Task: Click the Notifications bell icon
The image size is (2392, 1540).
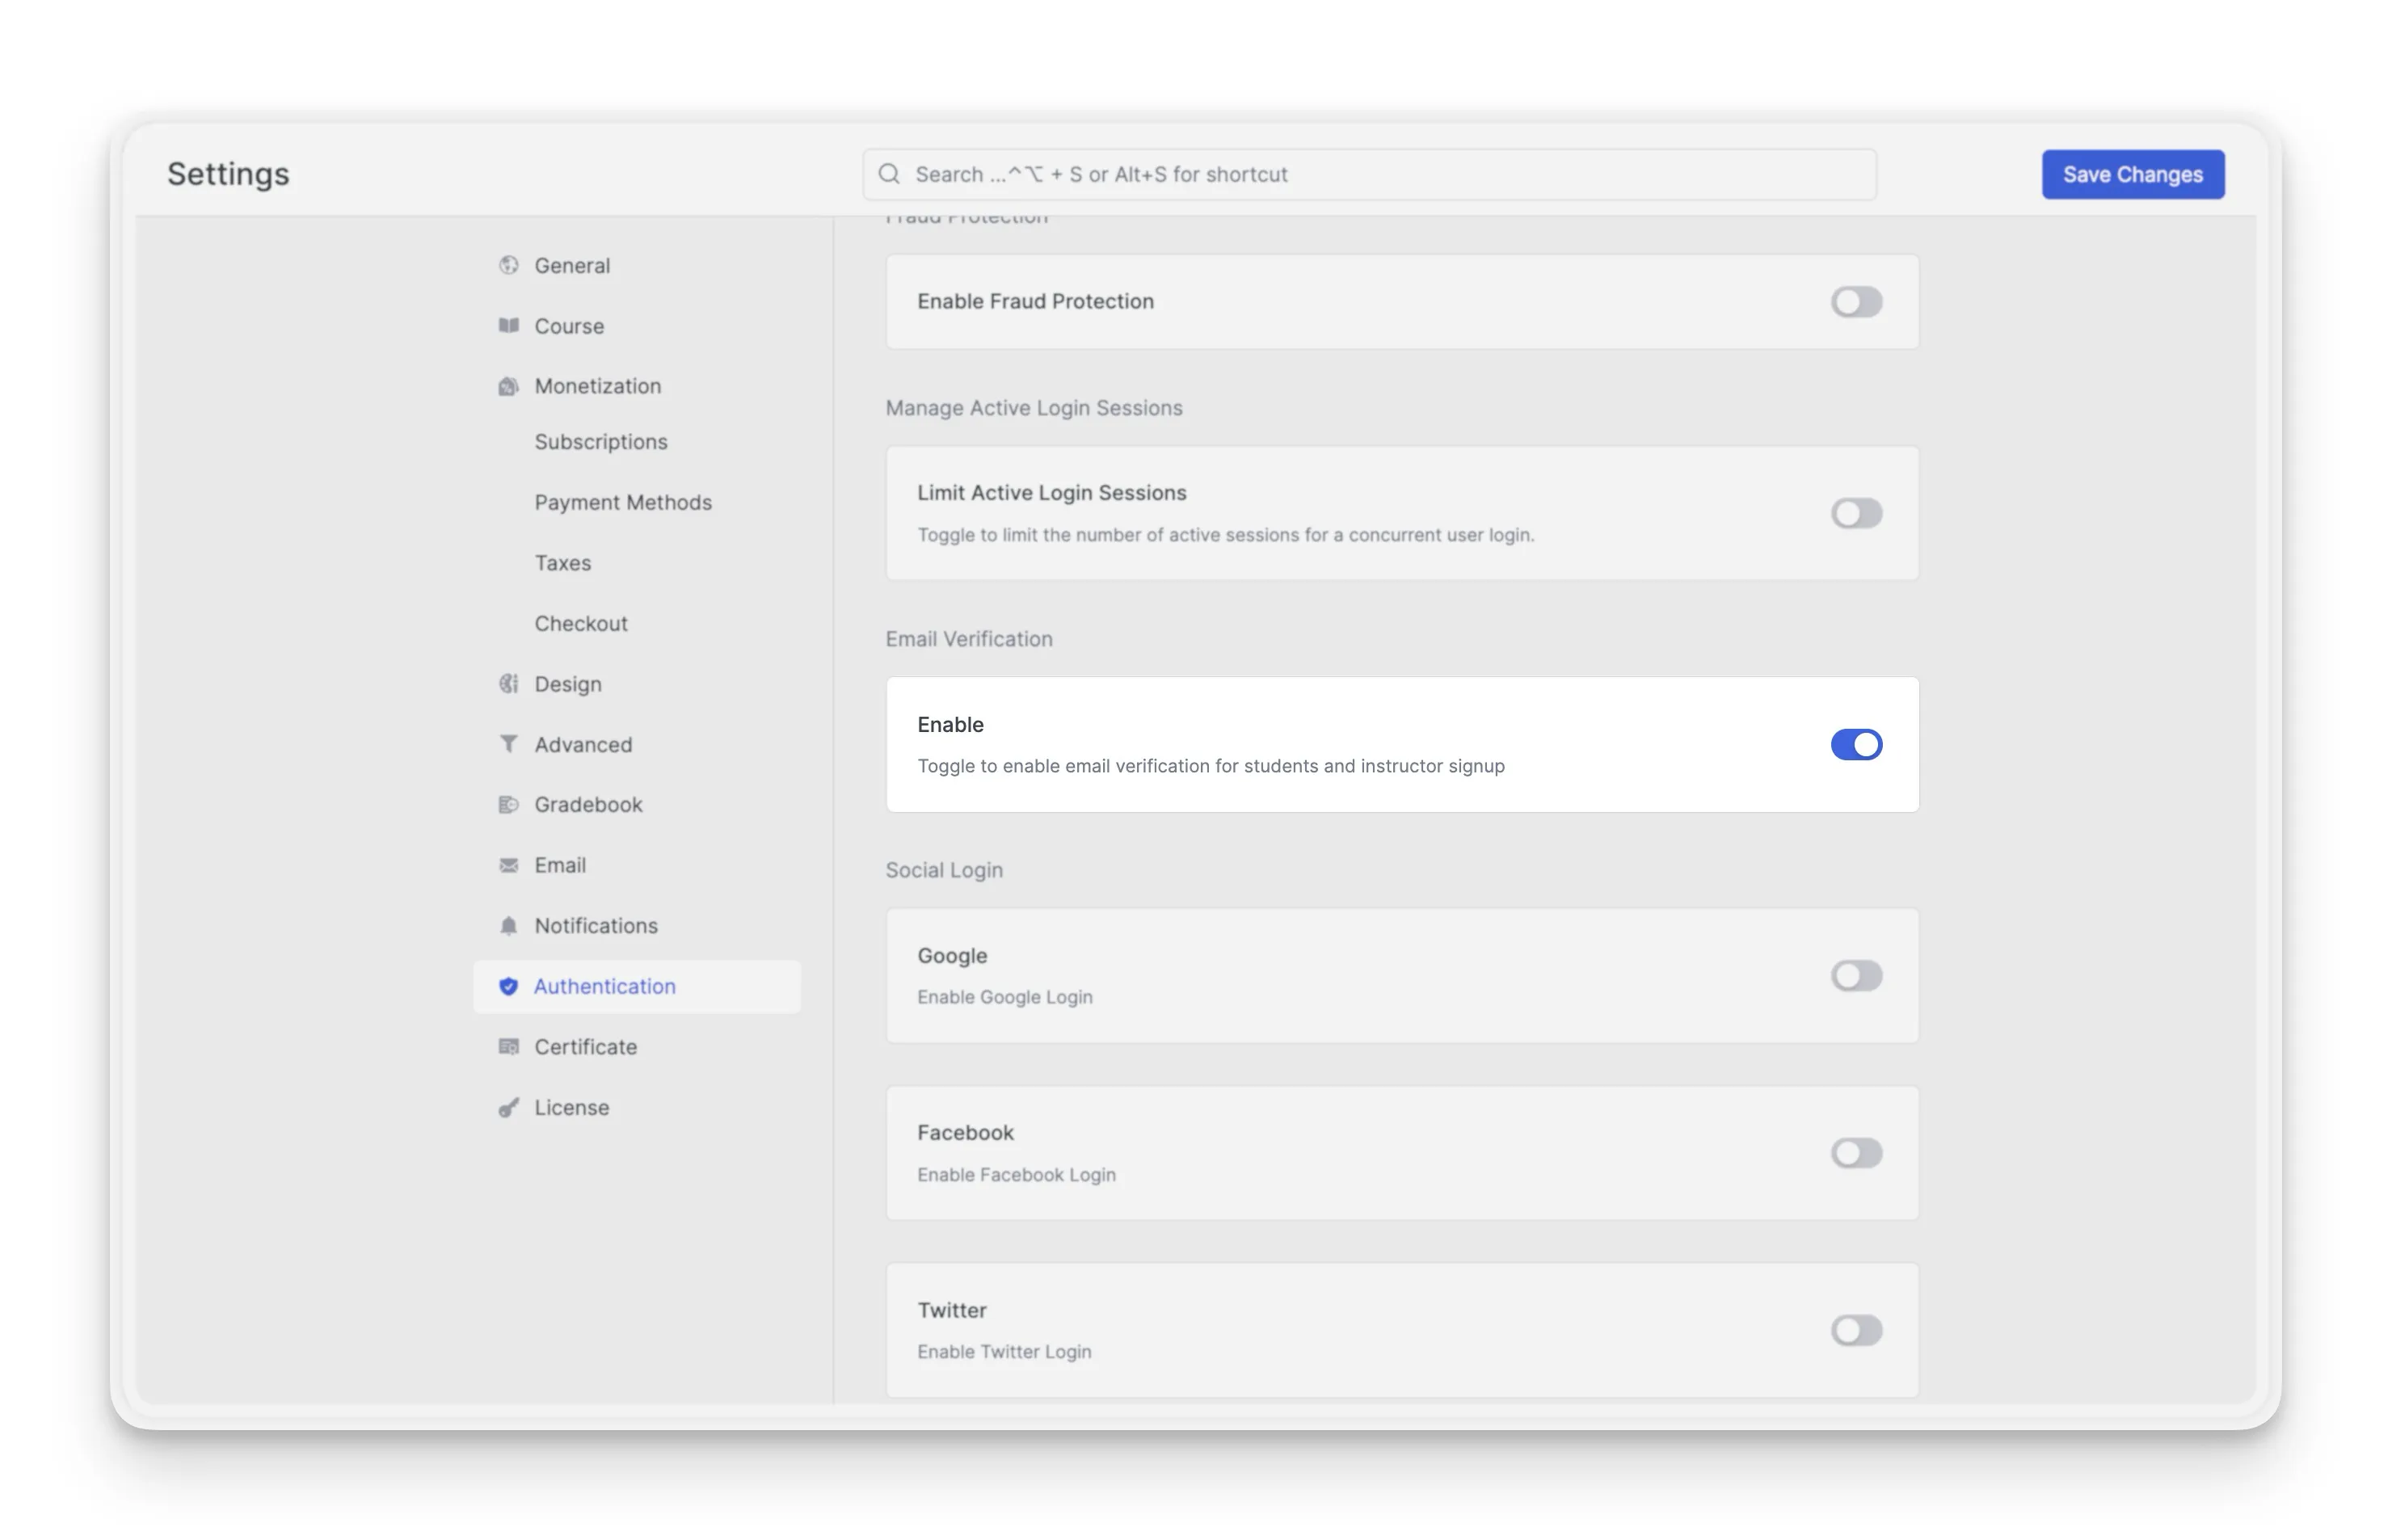Action: (510, 925)
